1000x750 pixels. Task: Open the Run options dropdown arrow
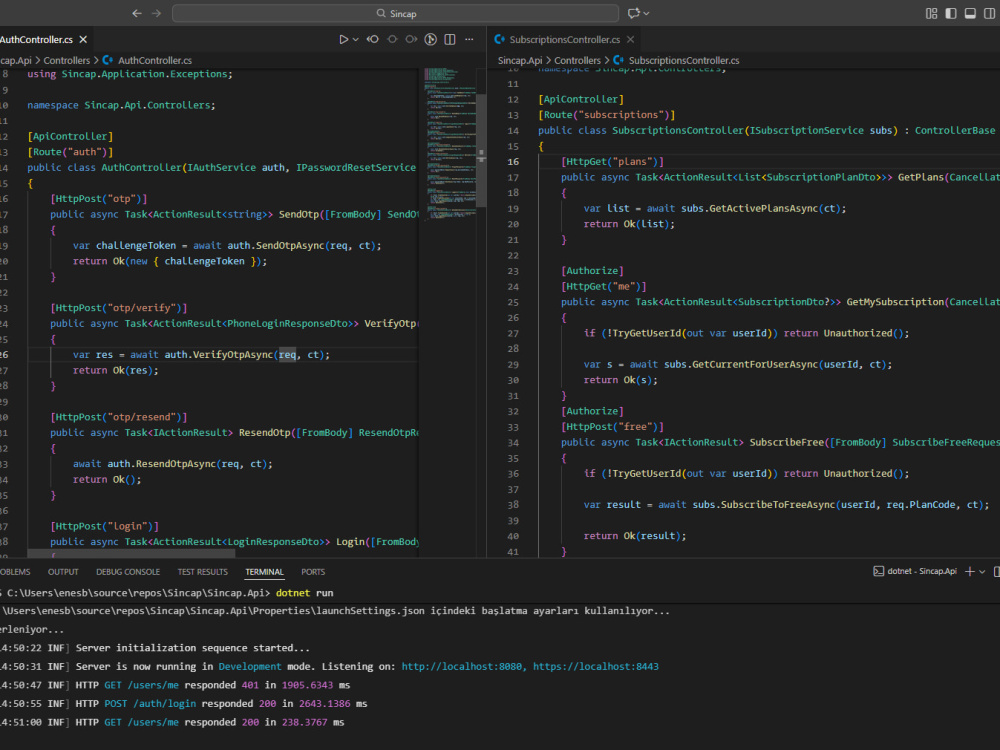356,40
